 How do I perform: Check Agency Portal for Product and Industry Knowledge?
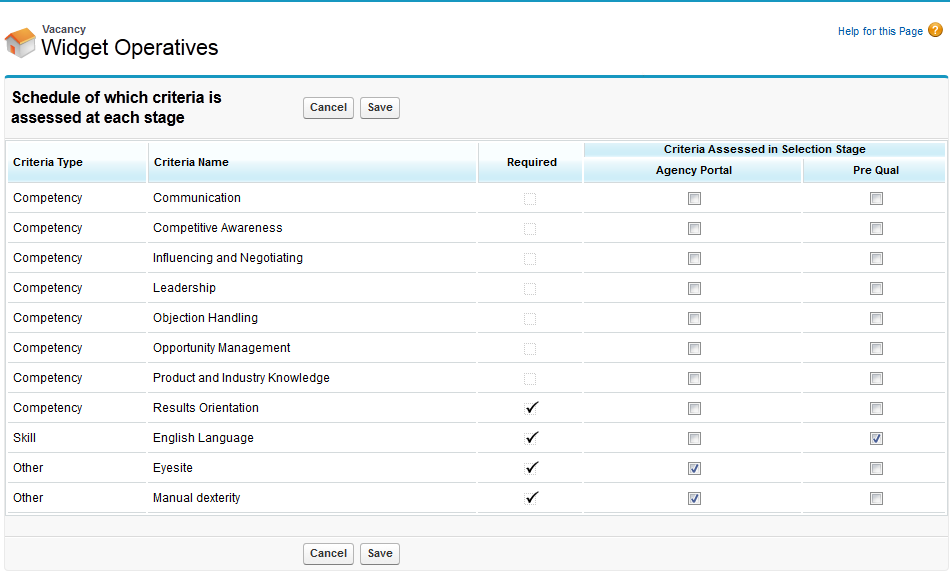pyautogui.click(x=694, y=378)
